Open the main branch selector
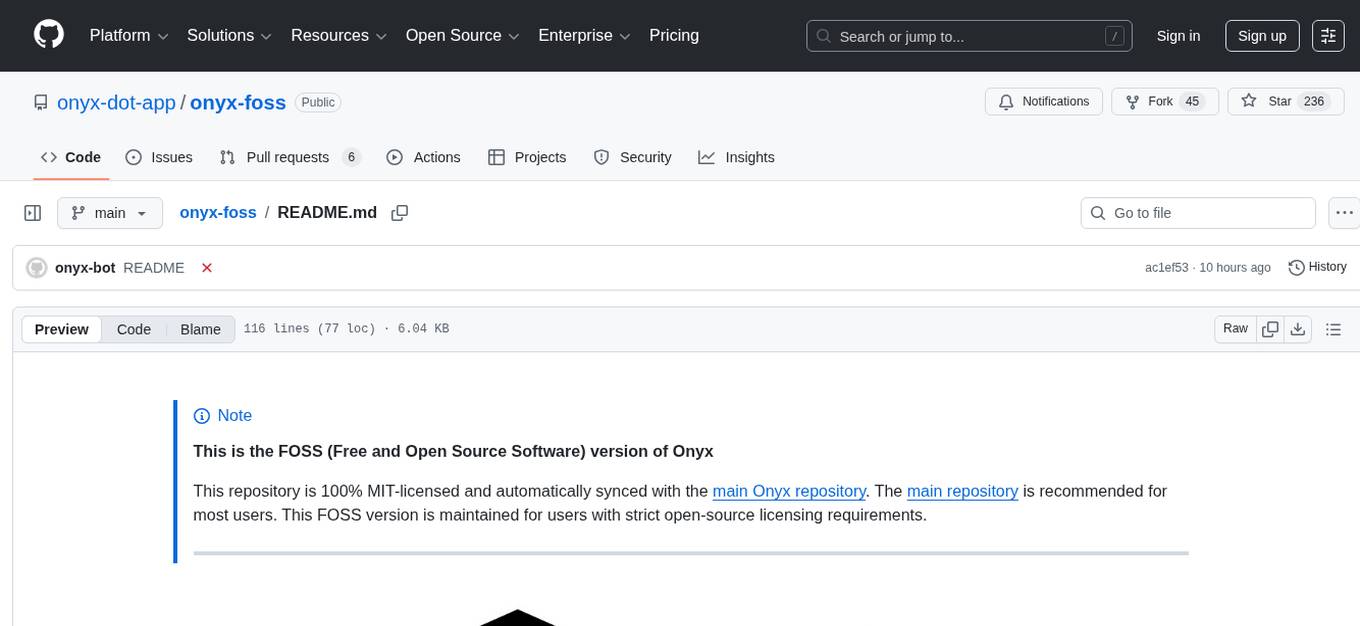 [109, 212]
